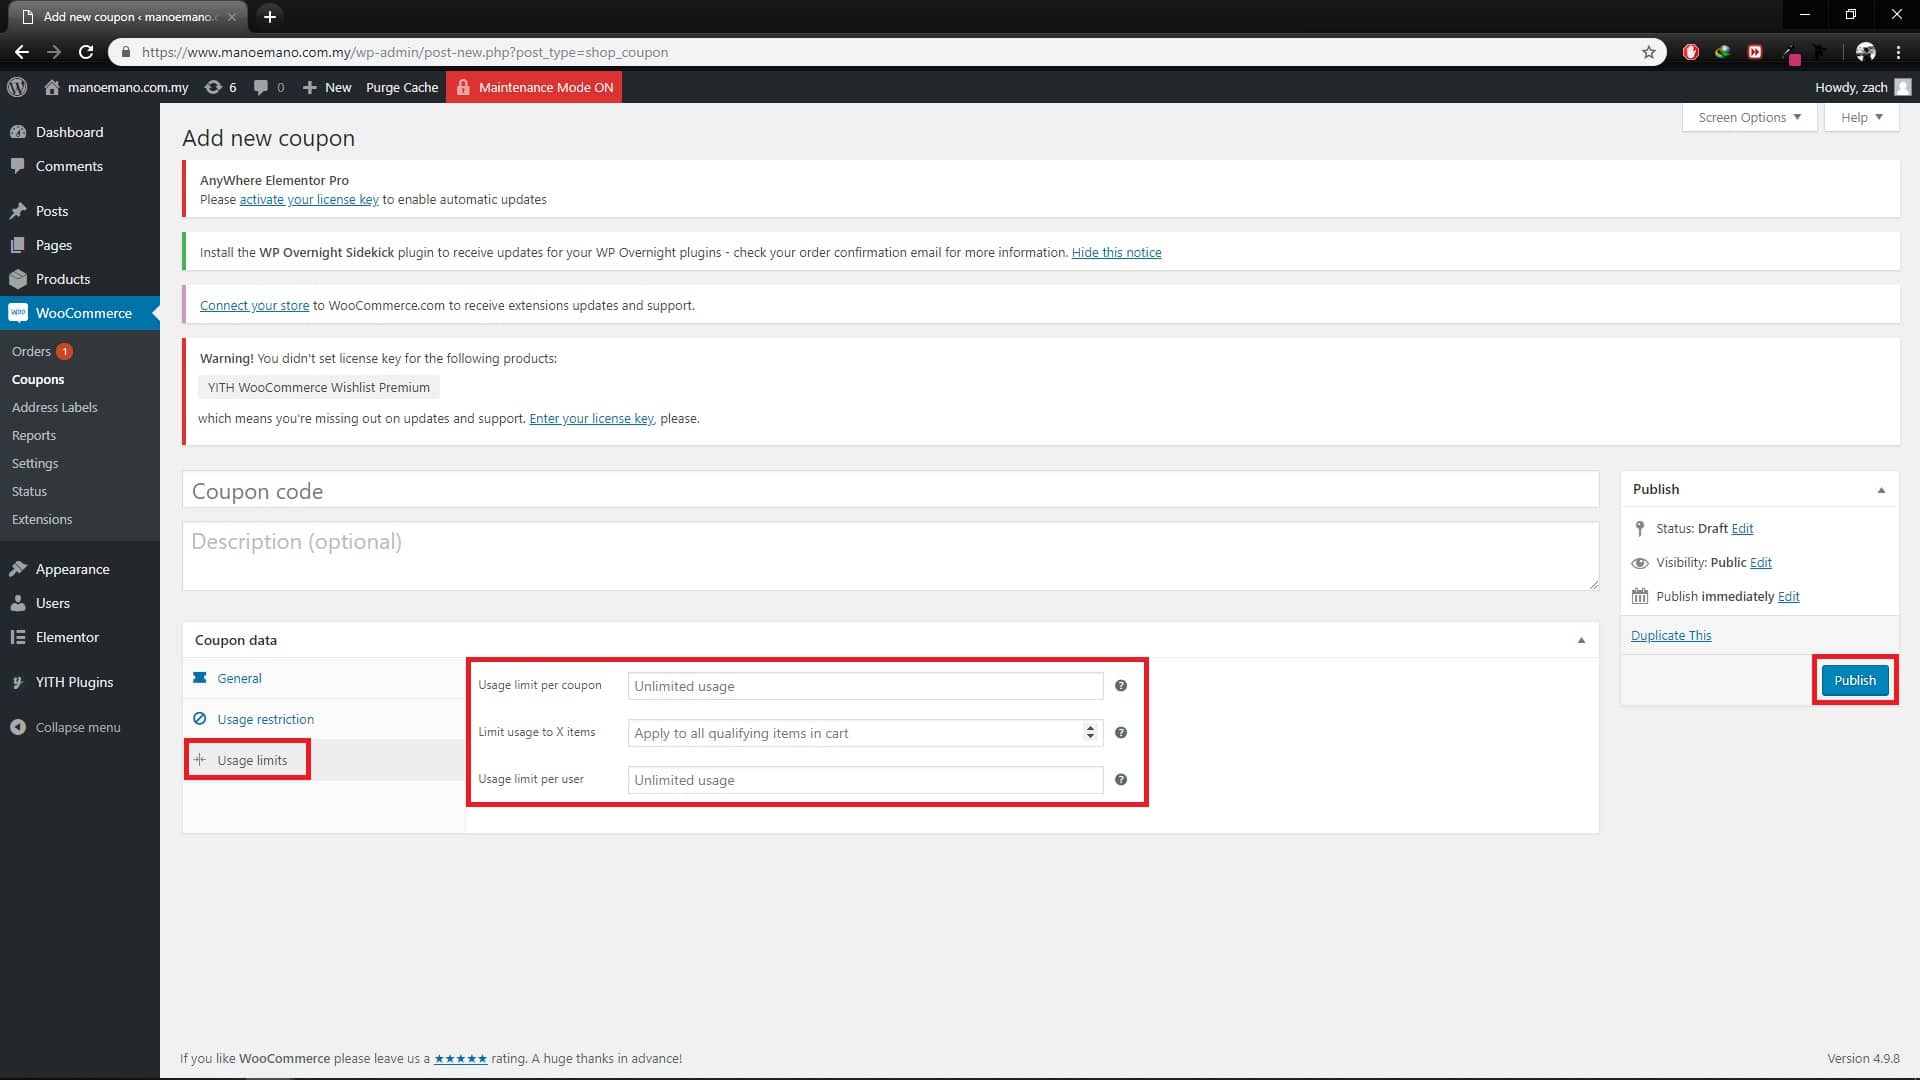Click activate your license key link
The height and width of the screenshot is (1080, 1920).
(x=309, y=199)
